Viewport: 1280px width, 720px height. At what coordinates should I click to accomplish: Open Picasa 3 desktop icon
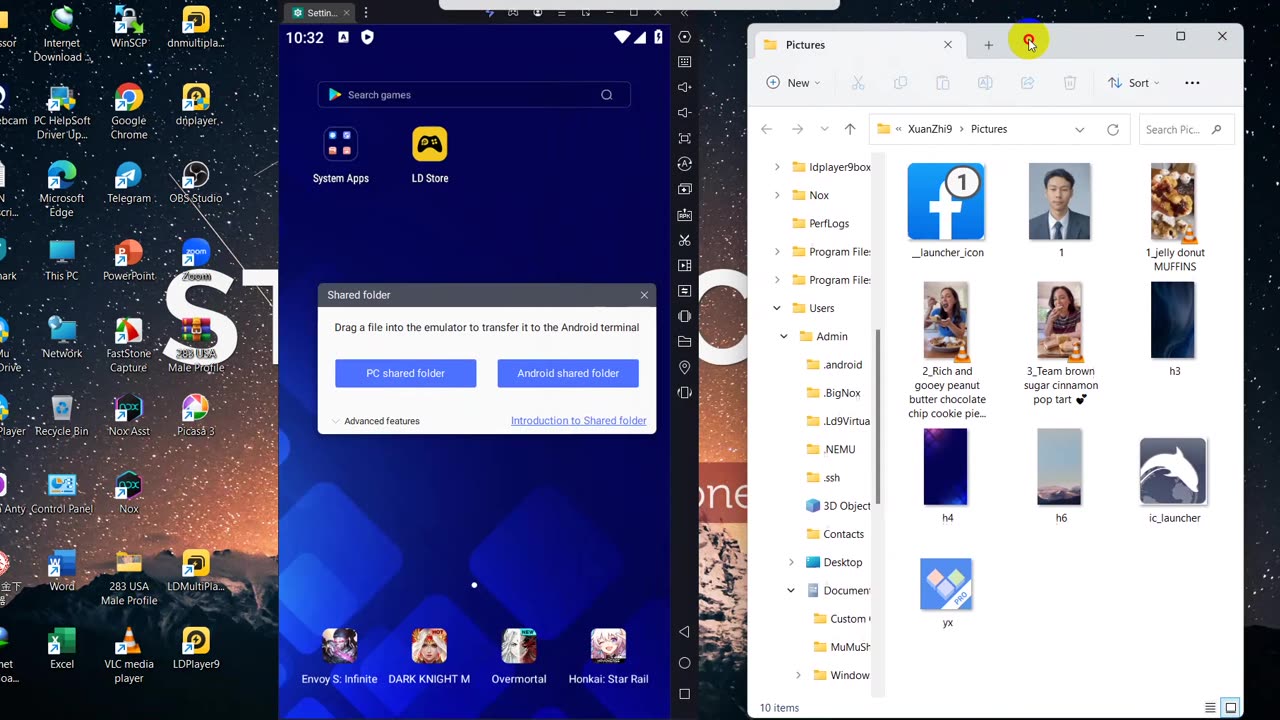point(196,415)
